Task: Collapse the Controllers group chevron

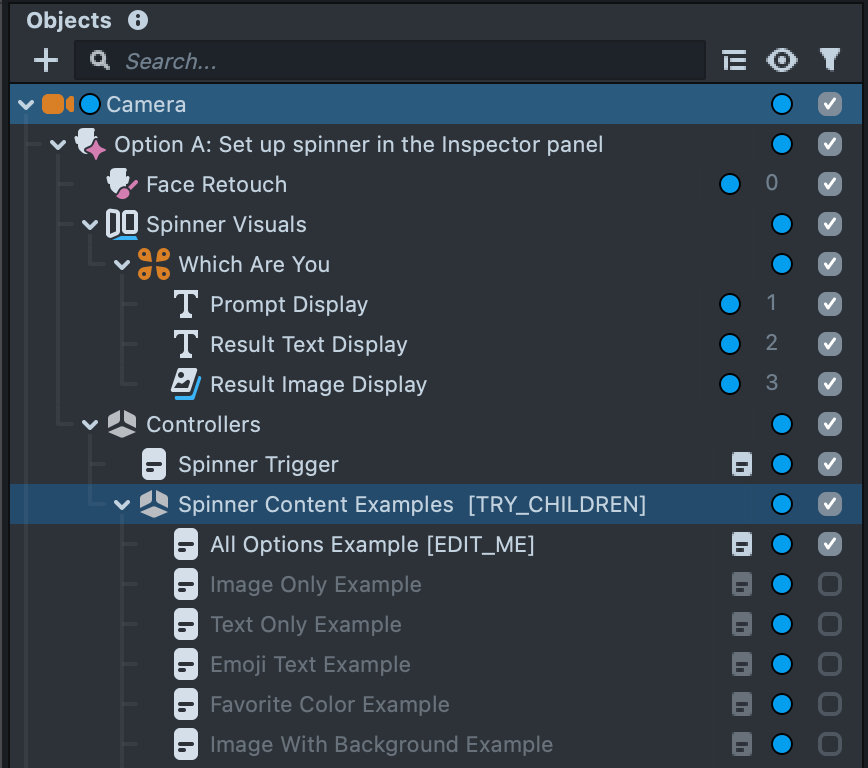Action: click(91, 424)
